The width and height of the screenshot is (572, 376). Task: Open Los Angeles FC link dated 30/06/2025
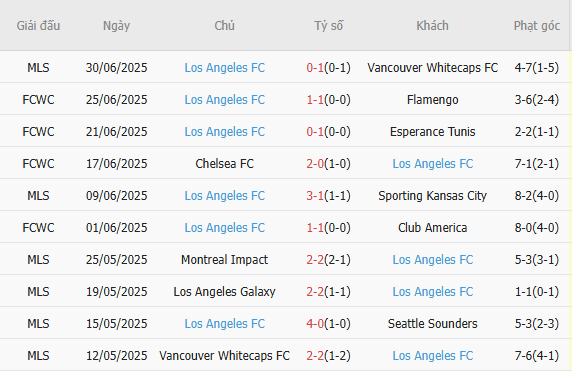click(x=225, y=68)
